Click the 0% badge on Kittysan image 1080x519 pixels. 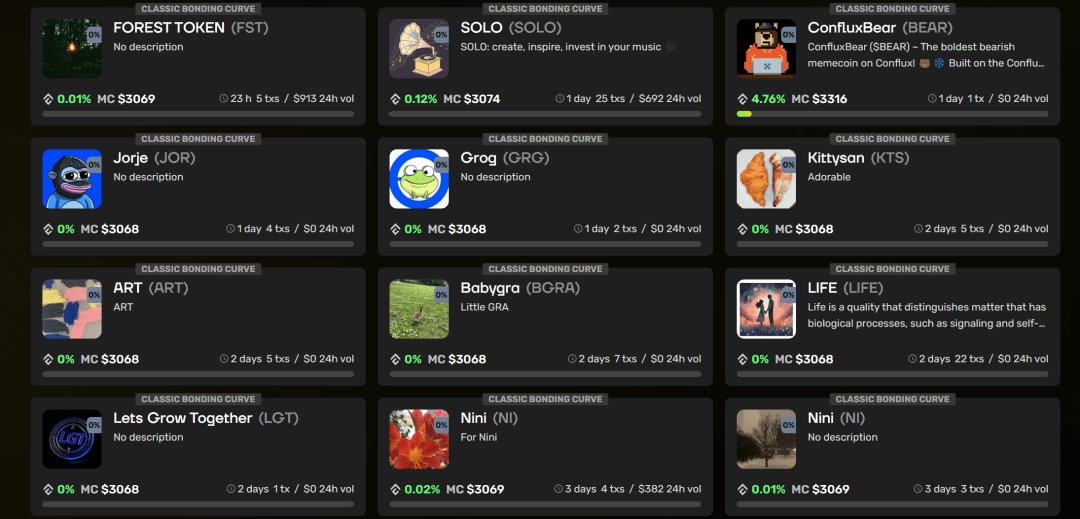pos(789,165)
